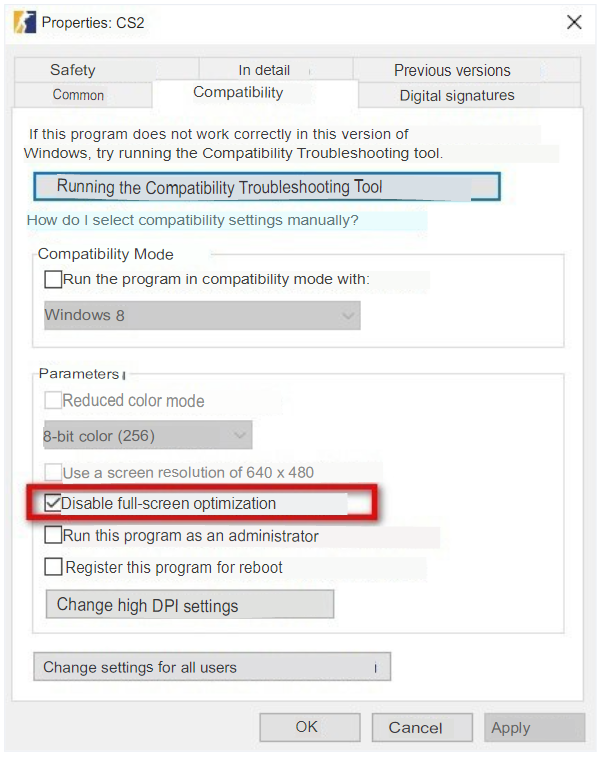
Task: Uncheck Disable full-screen optimization
Action: [x=54, y=503]
